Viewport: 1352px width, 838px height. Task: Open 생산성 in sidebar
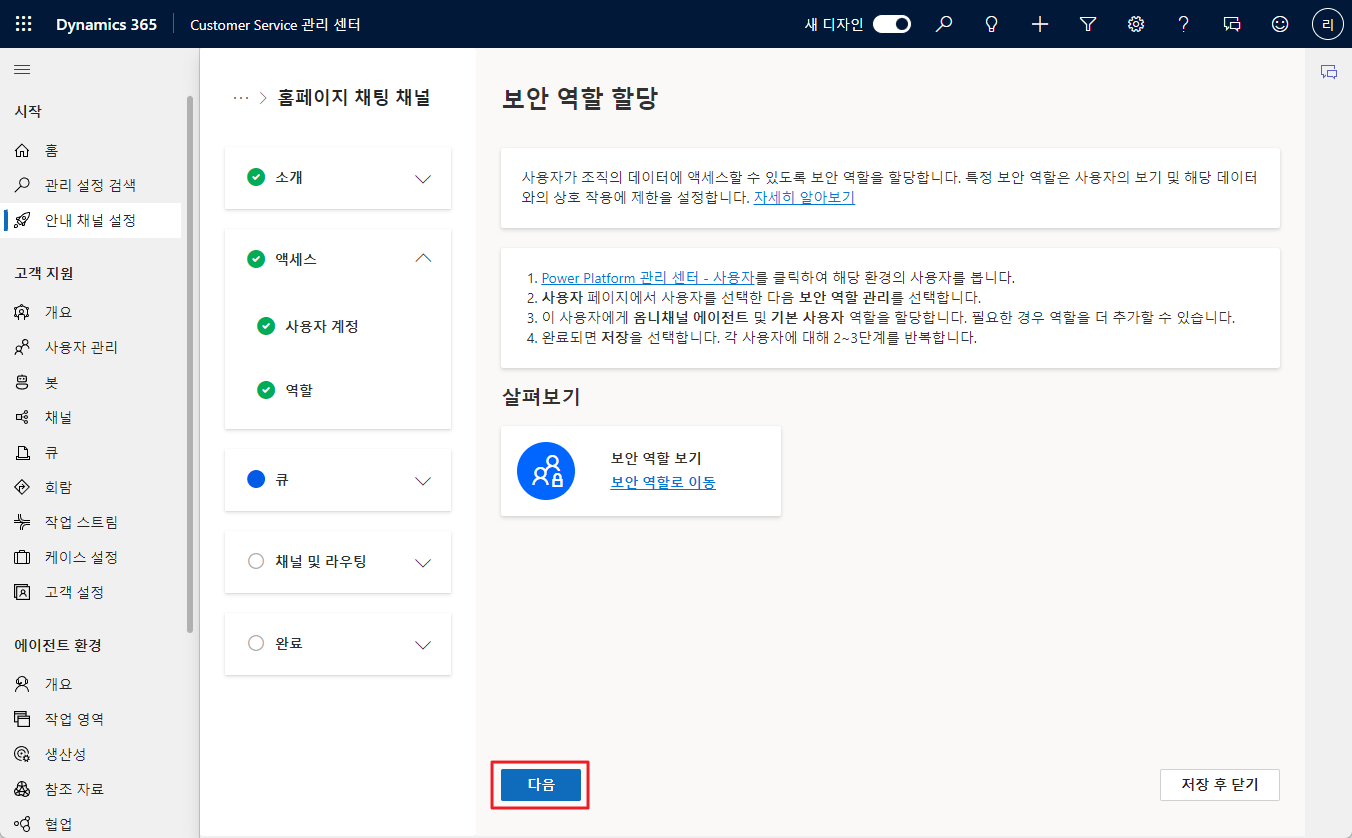pos(91,754)
